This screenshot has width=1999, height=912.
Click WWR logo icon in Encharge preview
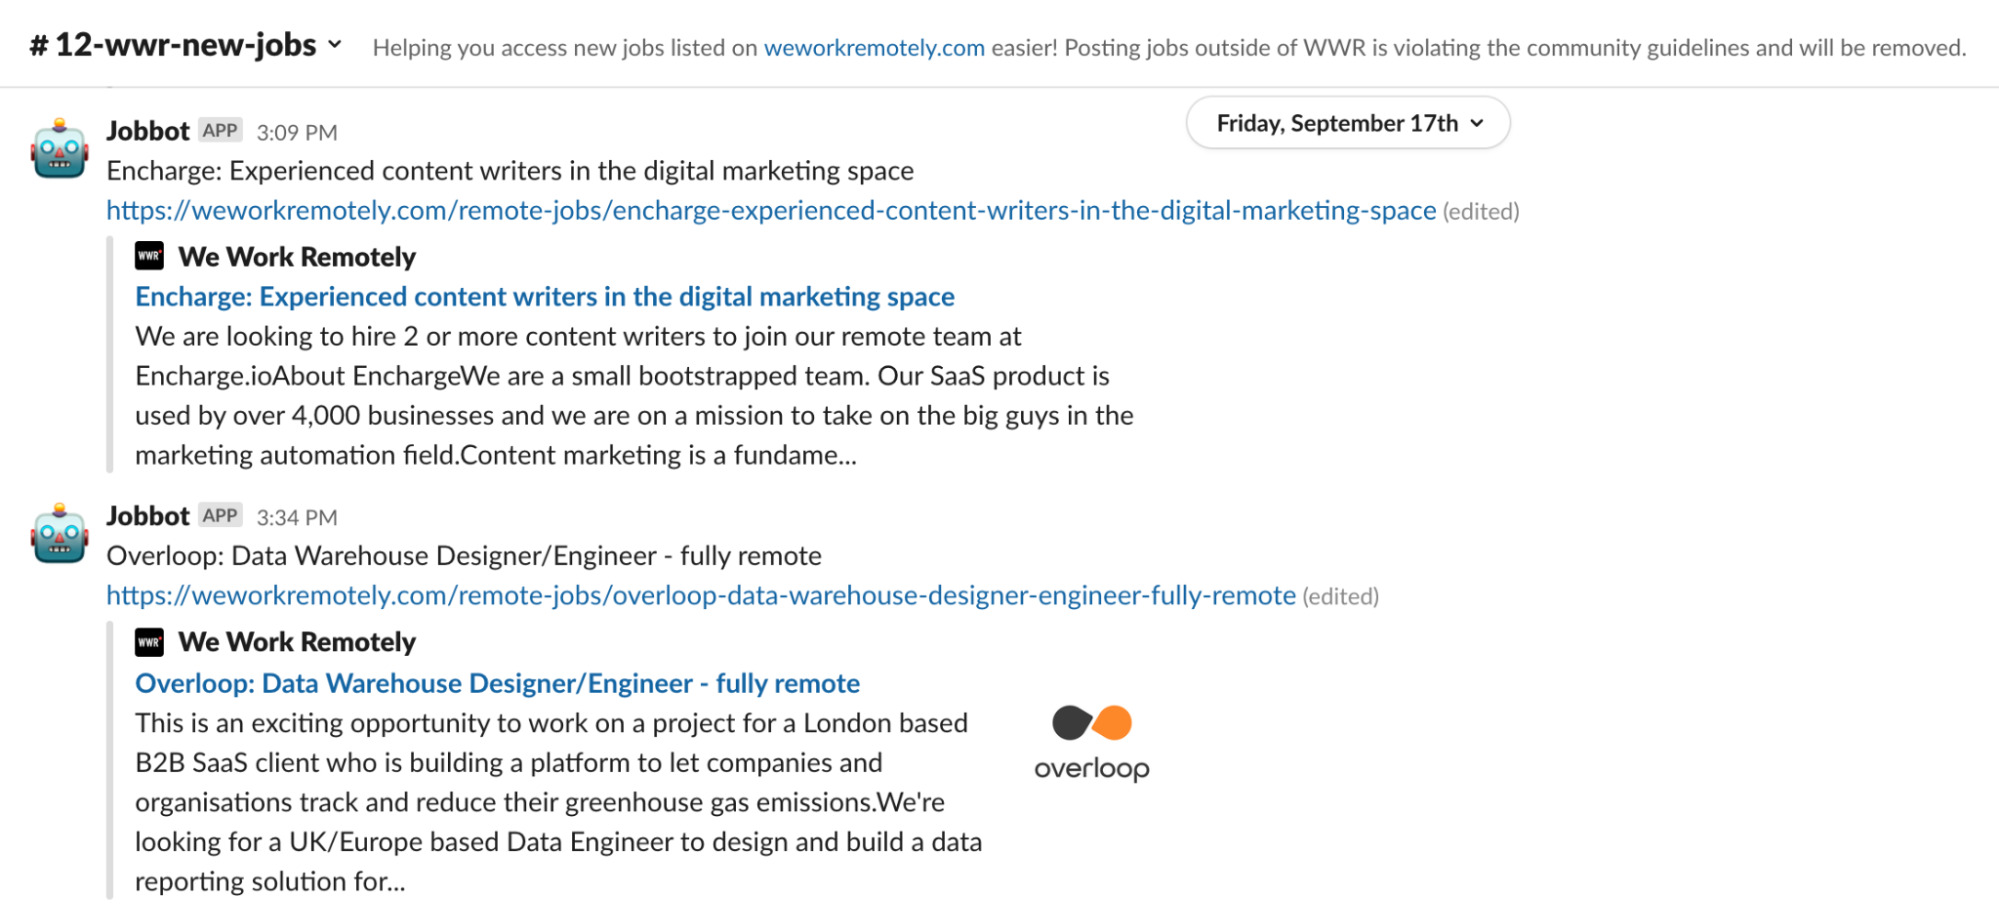pos(149,257)
